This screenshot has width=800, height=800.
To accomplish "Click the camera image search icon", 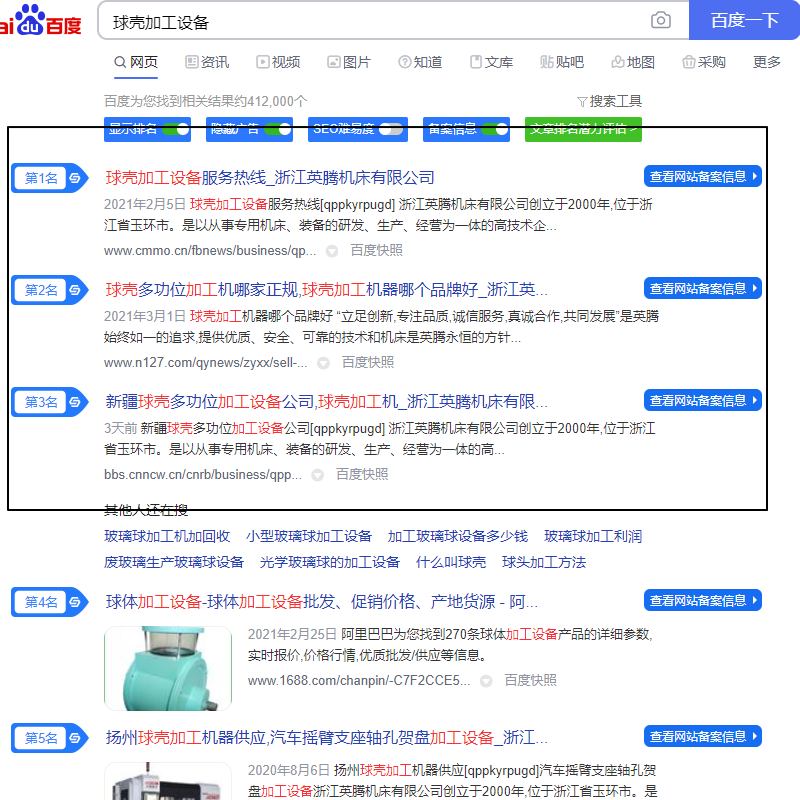I will coord(660,20).
